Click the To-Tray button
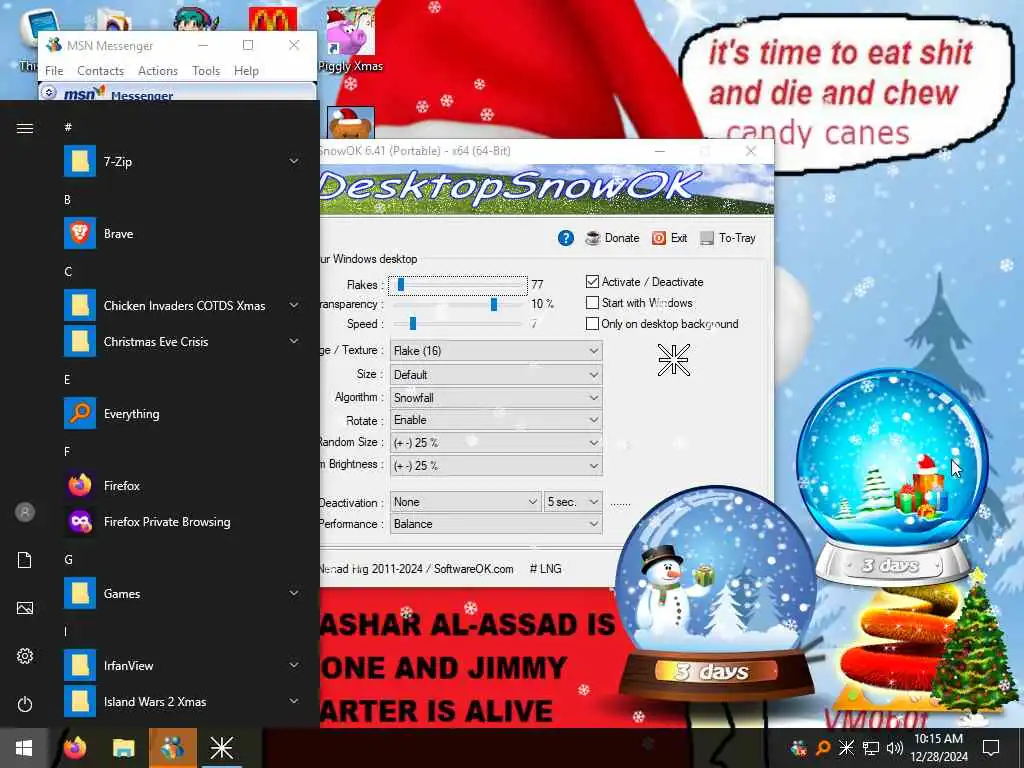This screenshot has width=1024, height=768. pyautogui.click(x=728, y=238)
